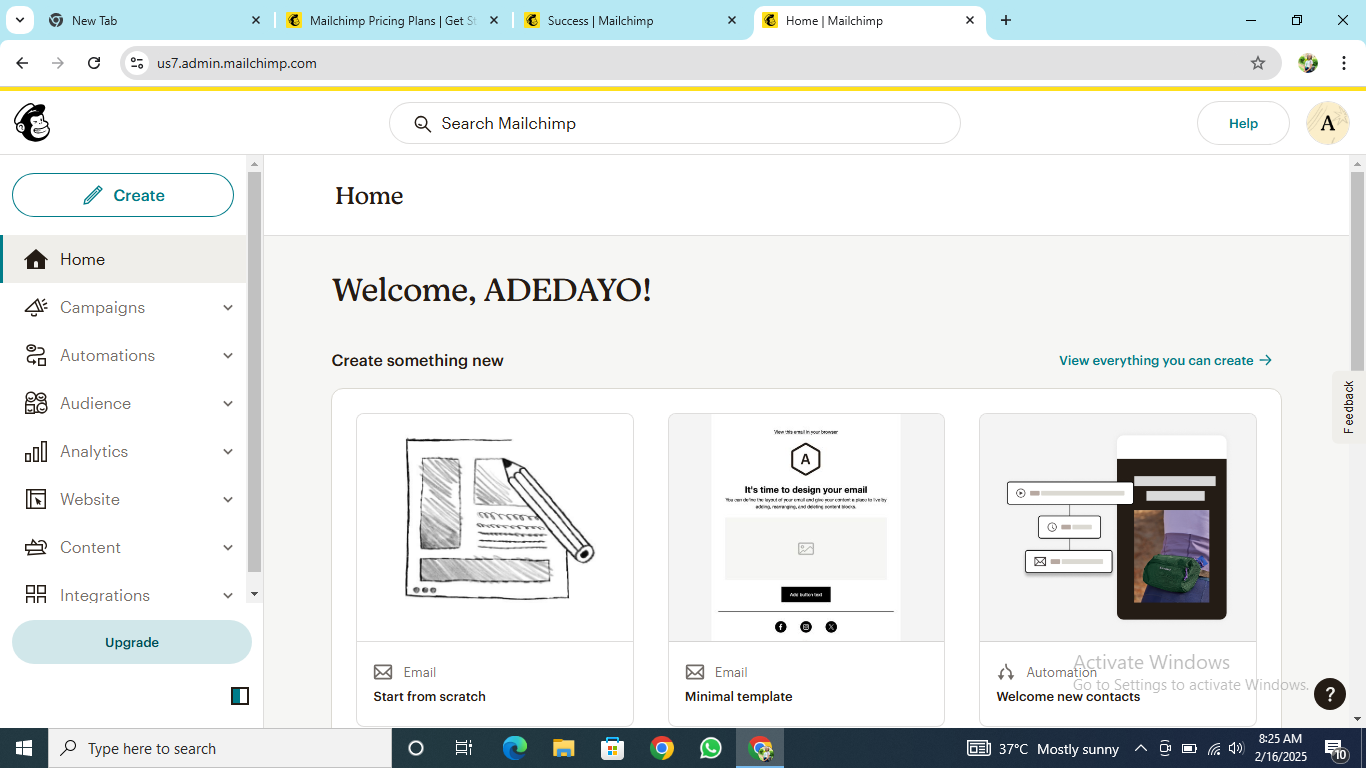Expand the Analytics menu chevron
Viewport: 1366px width, 768px height.
[228, 452]
